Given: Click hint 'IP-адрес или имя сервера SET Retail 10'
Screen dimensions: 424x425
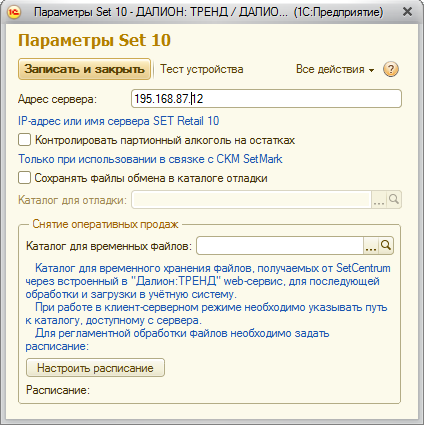Looking at the screenshot, I should tap(119, 121).
